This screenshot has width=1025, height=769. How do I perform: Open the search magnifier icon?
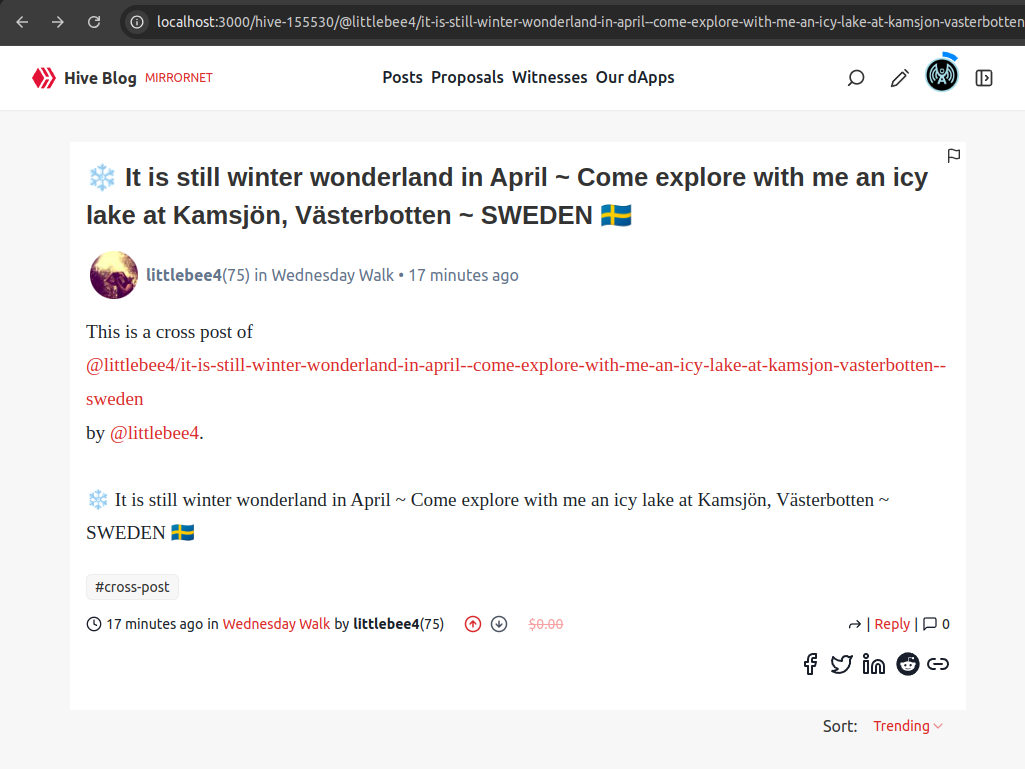pos(856,78)
